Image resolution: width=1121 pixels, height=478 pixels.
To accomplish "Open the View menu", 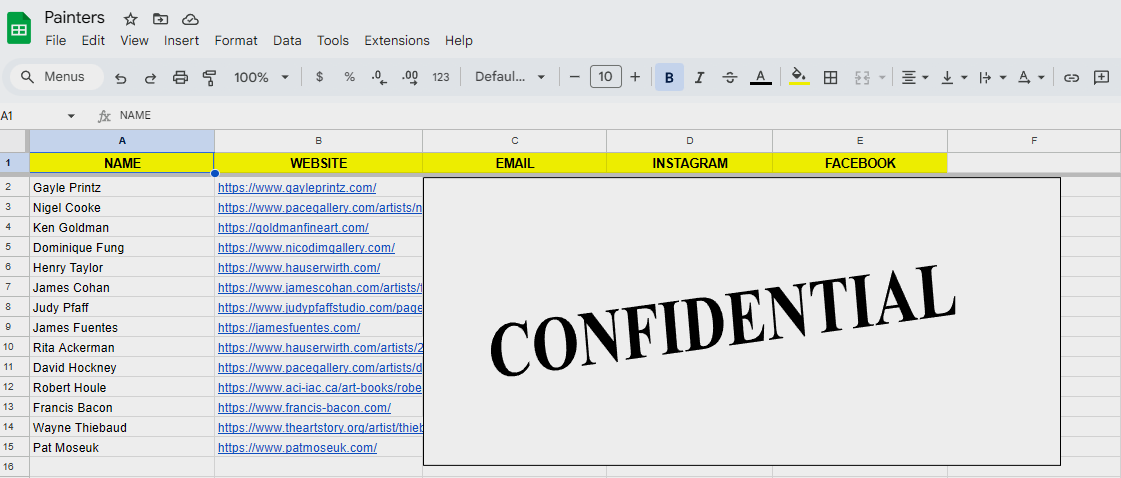I will click(134, 41).
